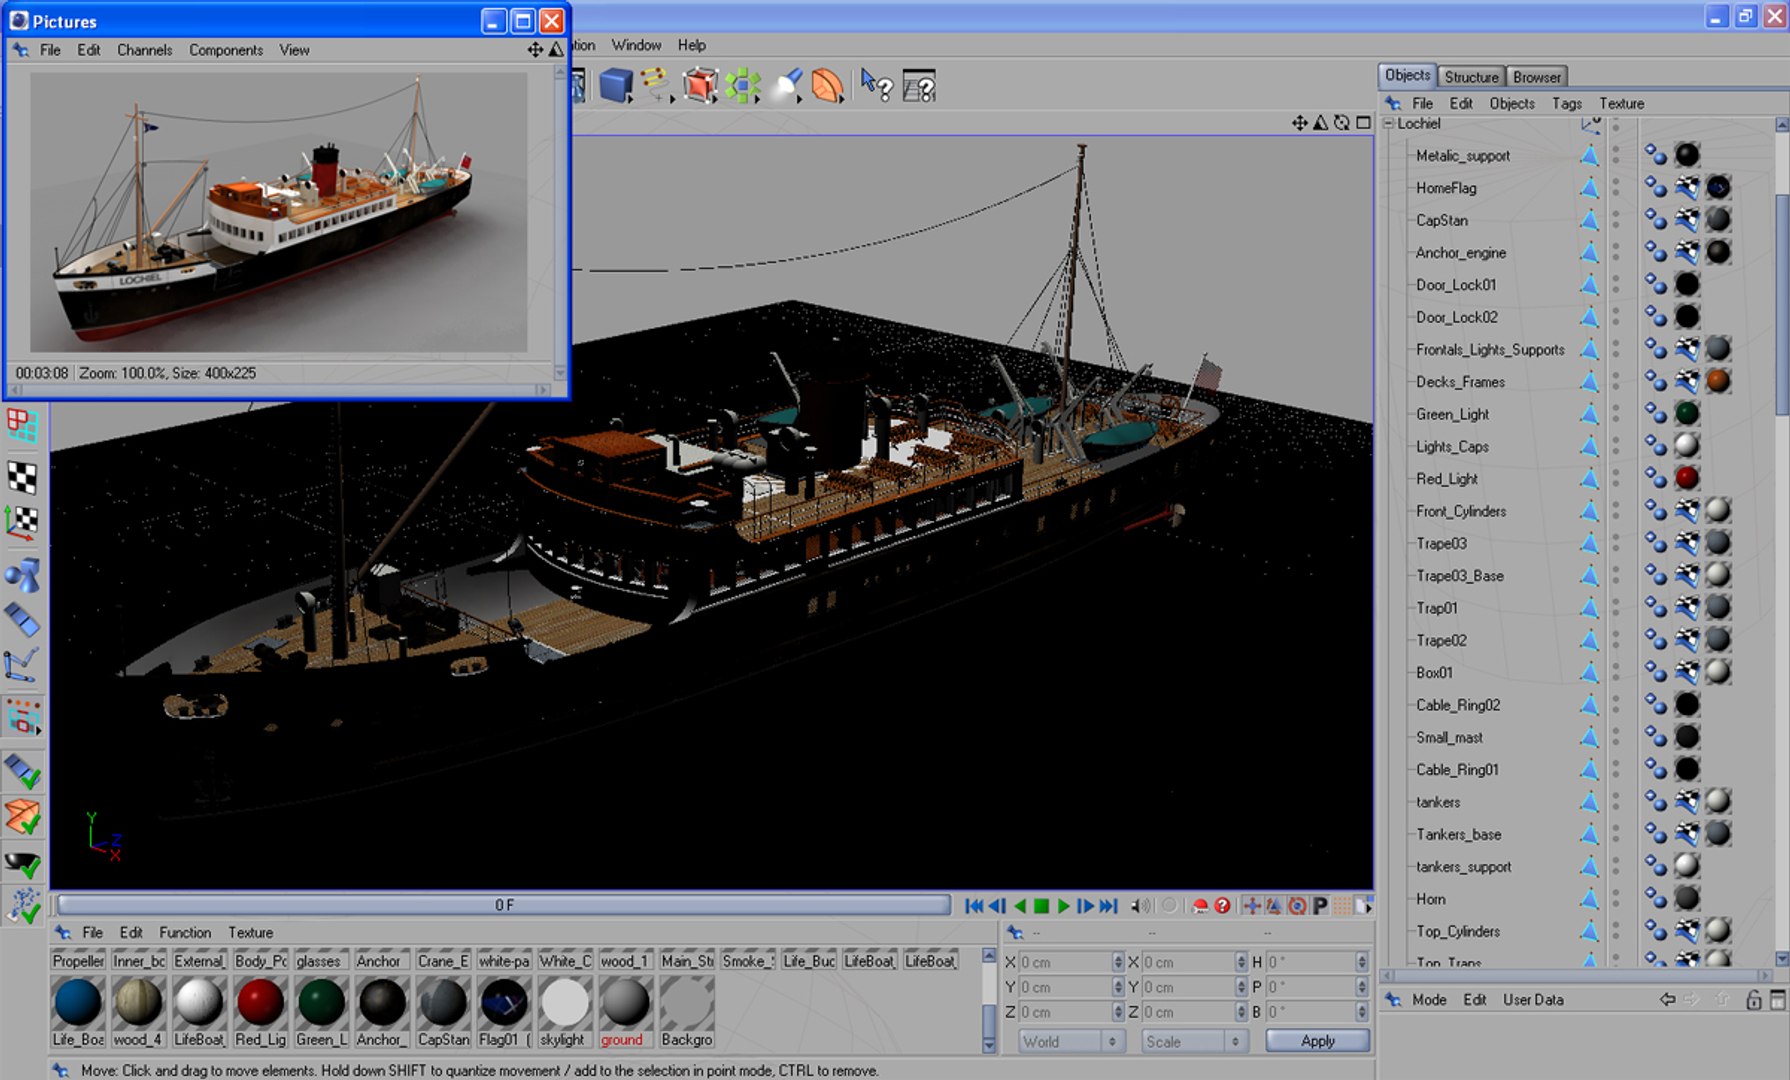
Task: Select the red cube NURBS icon
Action: pos(700,86)
